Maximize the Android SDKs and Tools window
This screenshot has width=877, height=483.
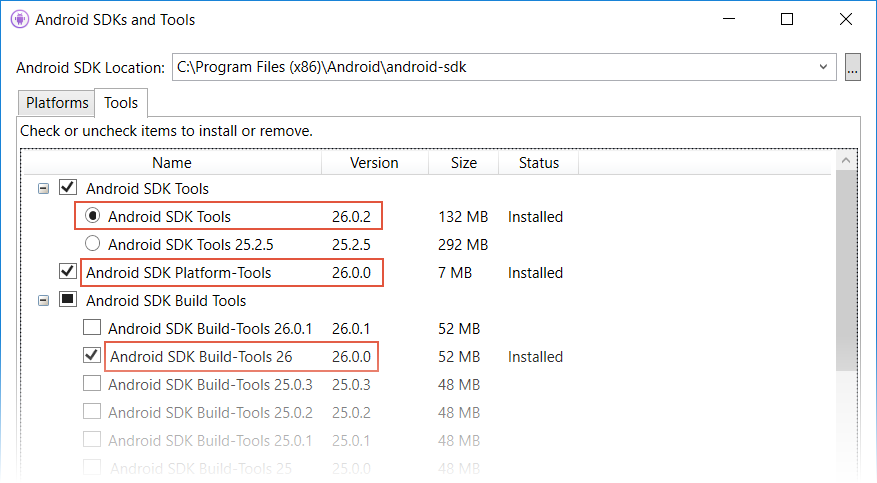click(x=787, y=20)
